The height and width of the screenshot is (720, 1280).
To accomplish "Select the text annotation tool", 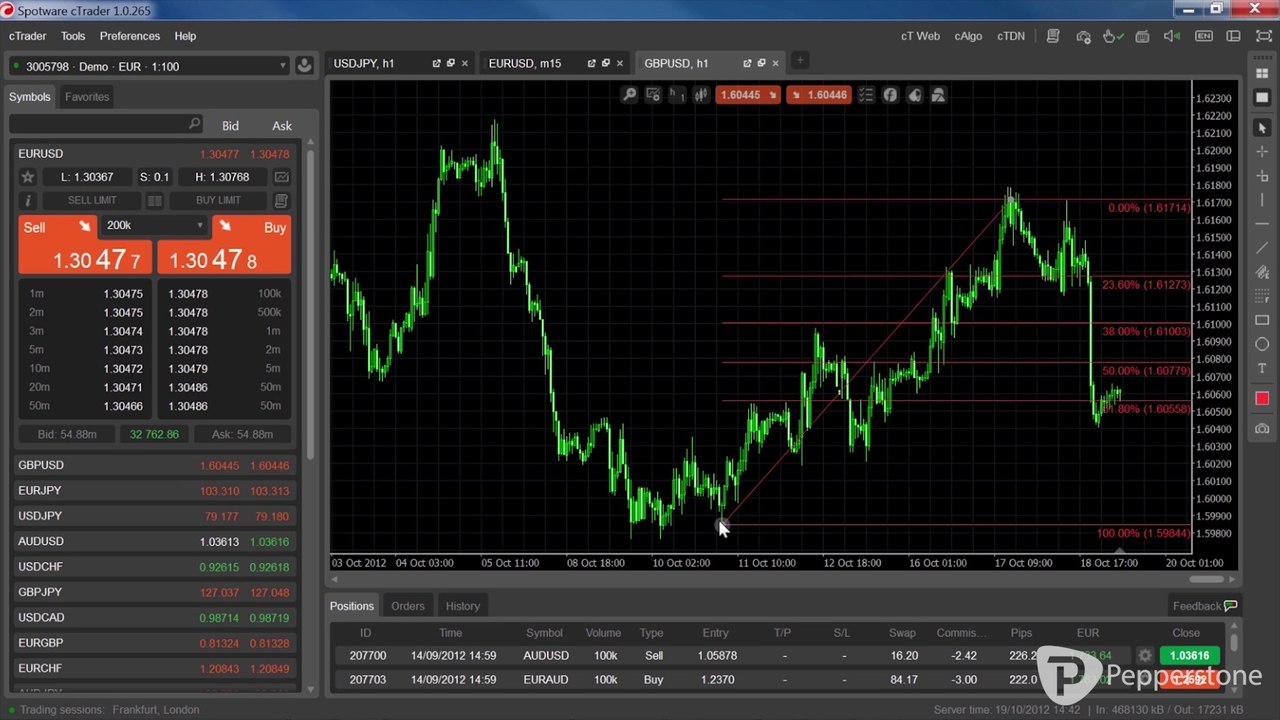I will [x=1262, y=368].
